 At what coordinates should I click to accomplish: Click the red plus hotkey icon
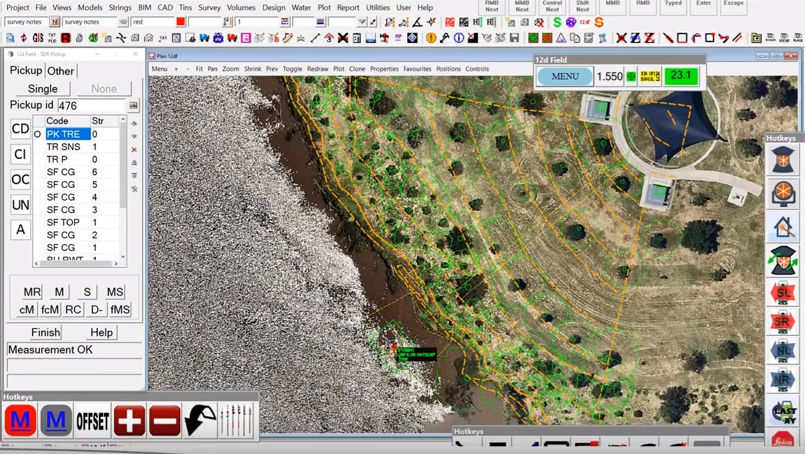[x=129, y=421]
